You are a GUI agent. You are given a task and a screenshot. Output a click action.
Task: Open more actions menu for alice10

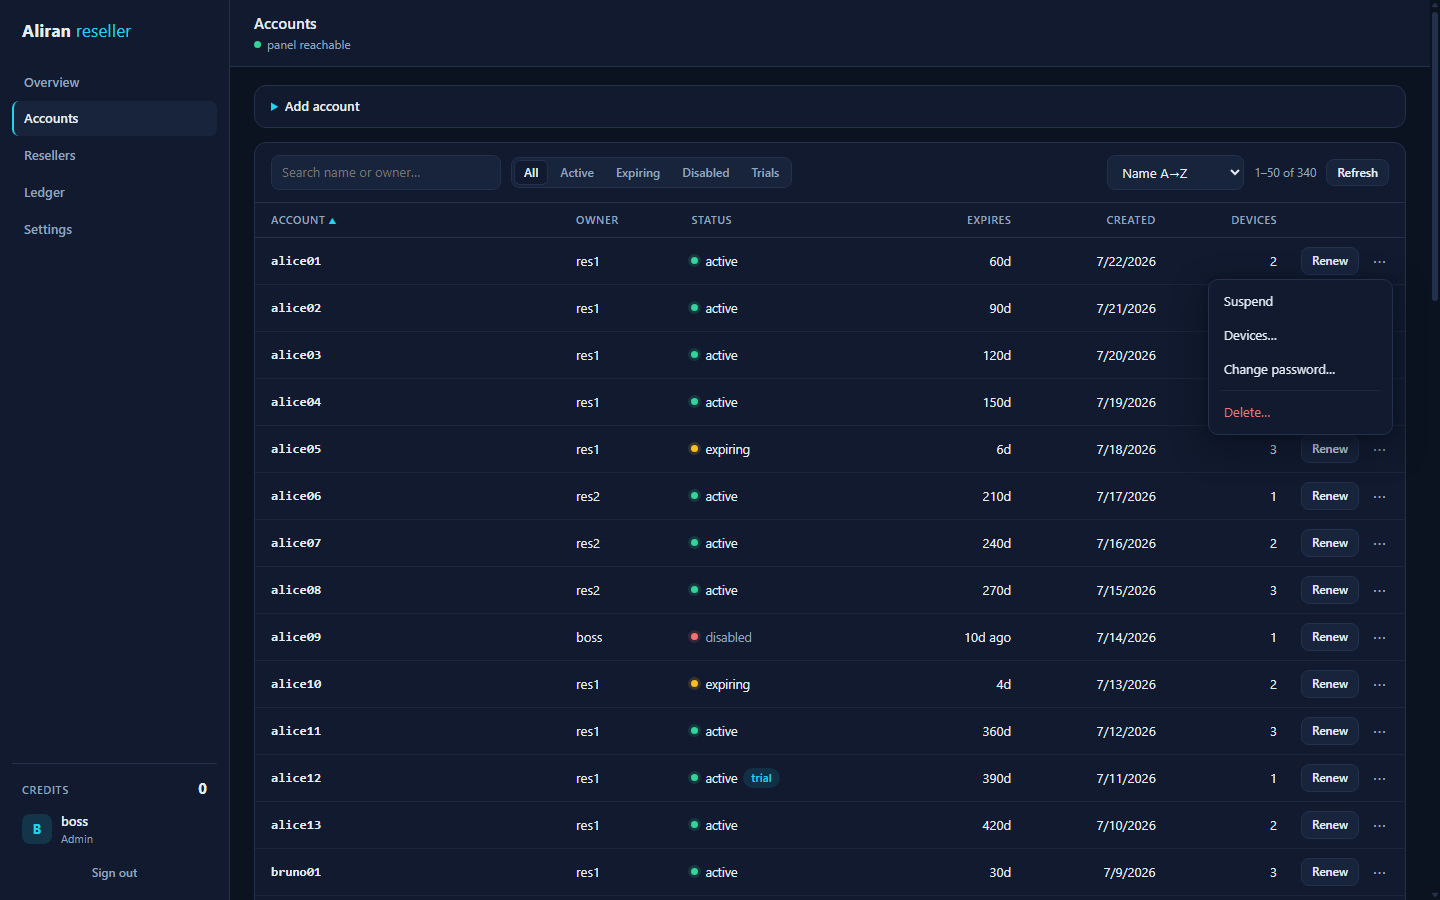point(1379,684)
